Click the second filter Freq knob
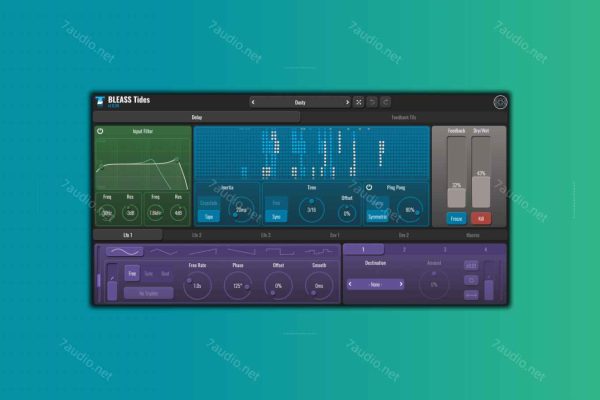The image size is (600, 400). click(155, 213)
